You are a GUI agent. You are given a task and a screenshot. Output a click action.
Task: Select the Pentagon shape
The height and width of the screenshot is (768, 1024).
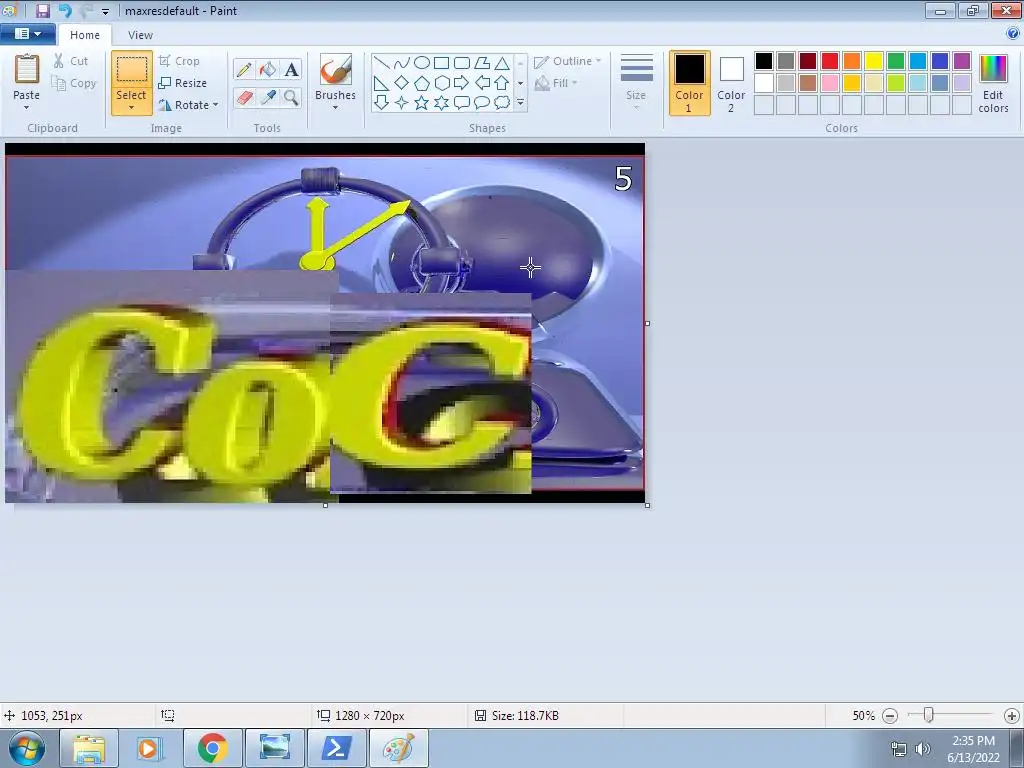tap(422, 83)
